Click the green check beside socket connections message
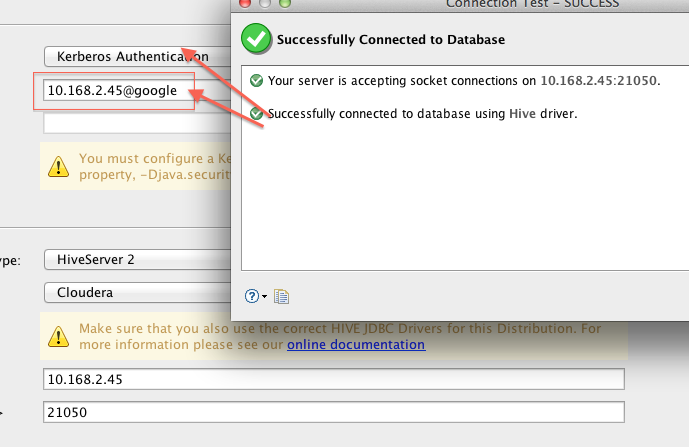This screenshot has width=689, height=447. pyautogui.click(x=257, y=80)
